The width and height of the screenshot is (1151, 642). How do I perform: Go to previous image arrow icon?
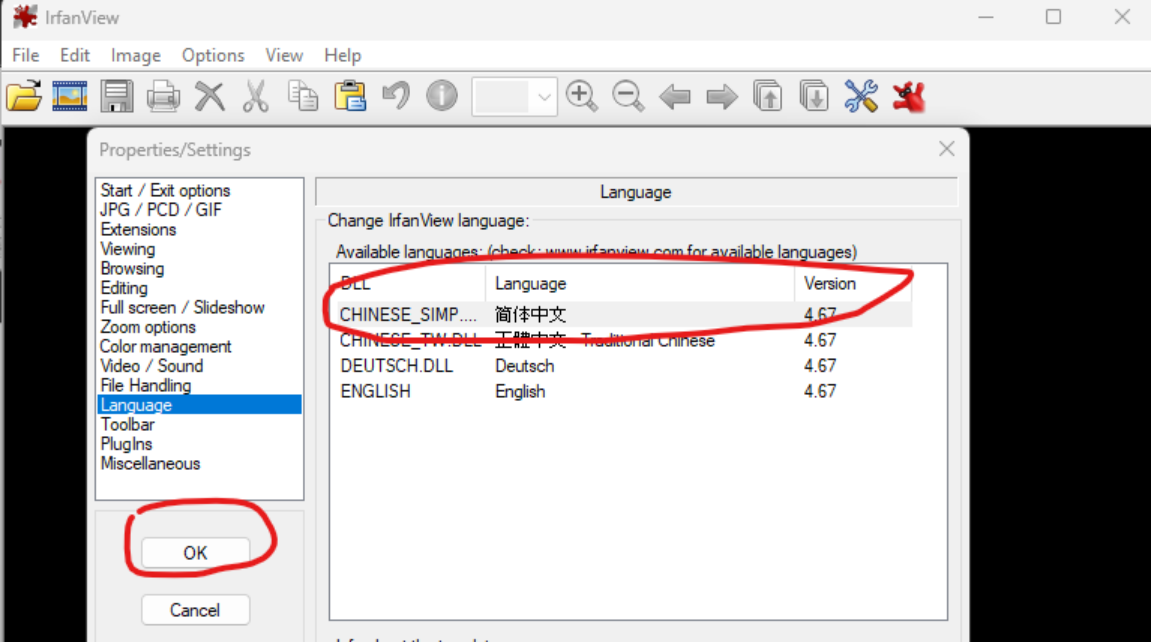(x=675, y=96)
